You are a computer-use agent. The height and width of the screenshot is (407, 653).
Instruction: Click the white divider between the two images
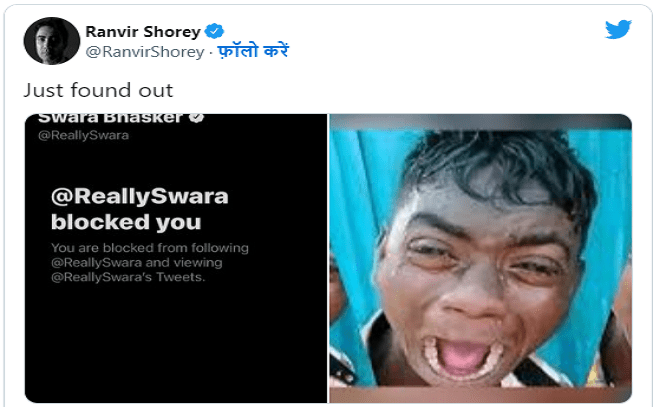328,258
